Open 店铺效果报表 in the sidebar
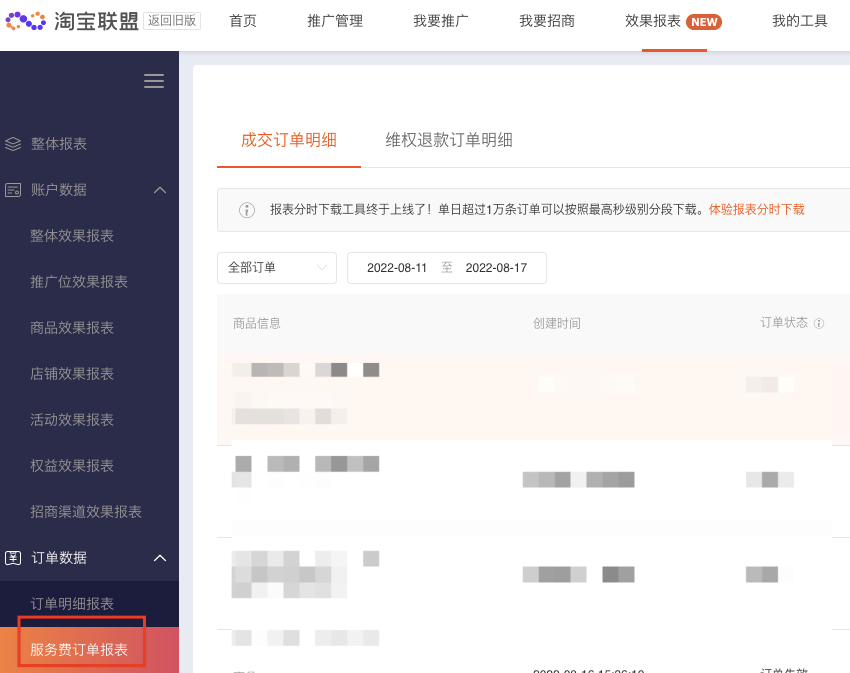This screenshot has width=850, height=673. (x=72, y=374)
